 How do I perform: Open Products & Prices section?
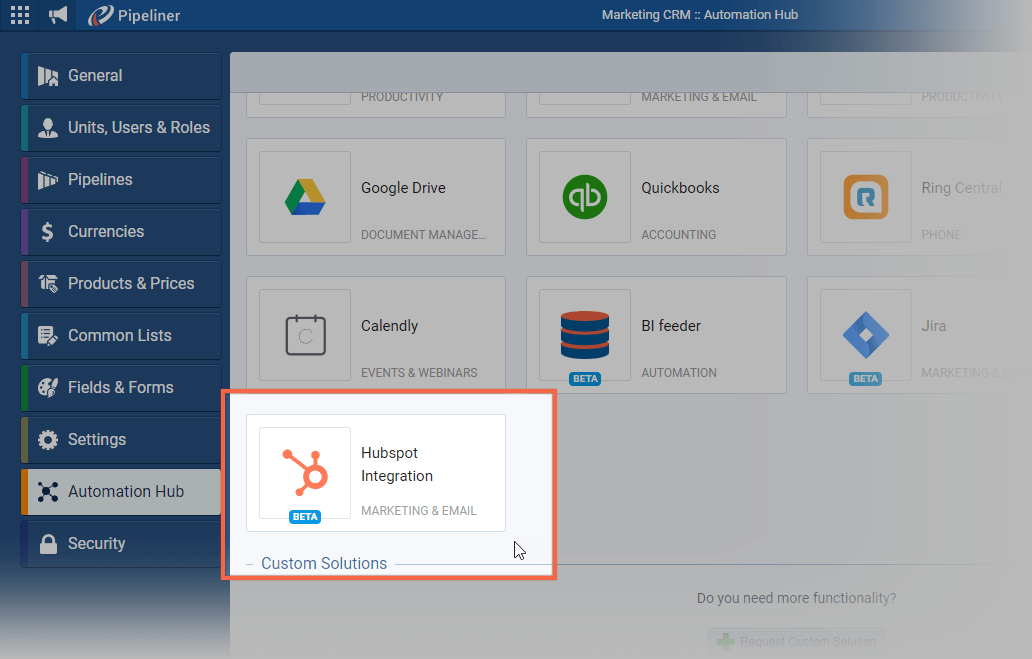pos(121,284)
